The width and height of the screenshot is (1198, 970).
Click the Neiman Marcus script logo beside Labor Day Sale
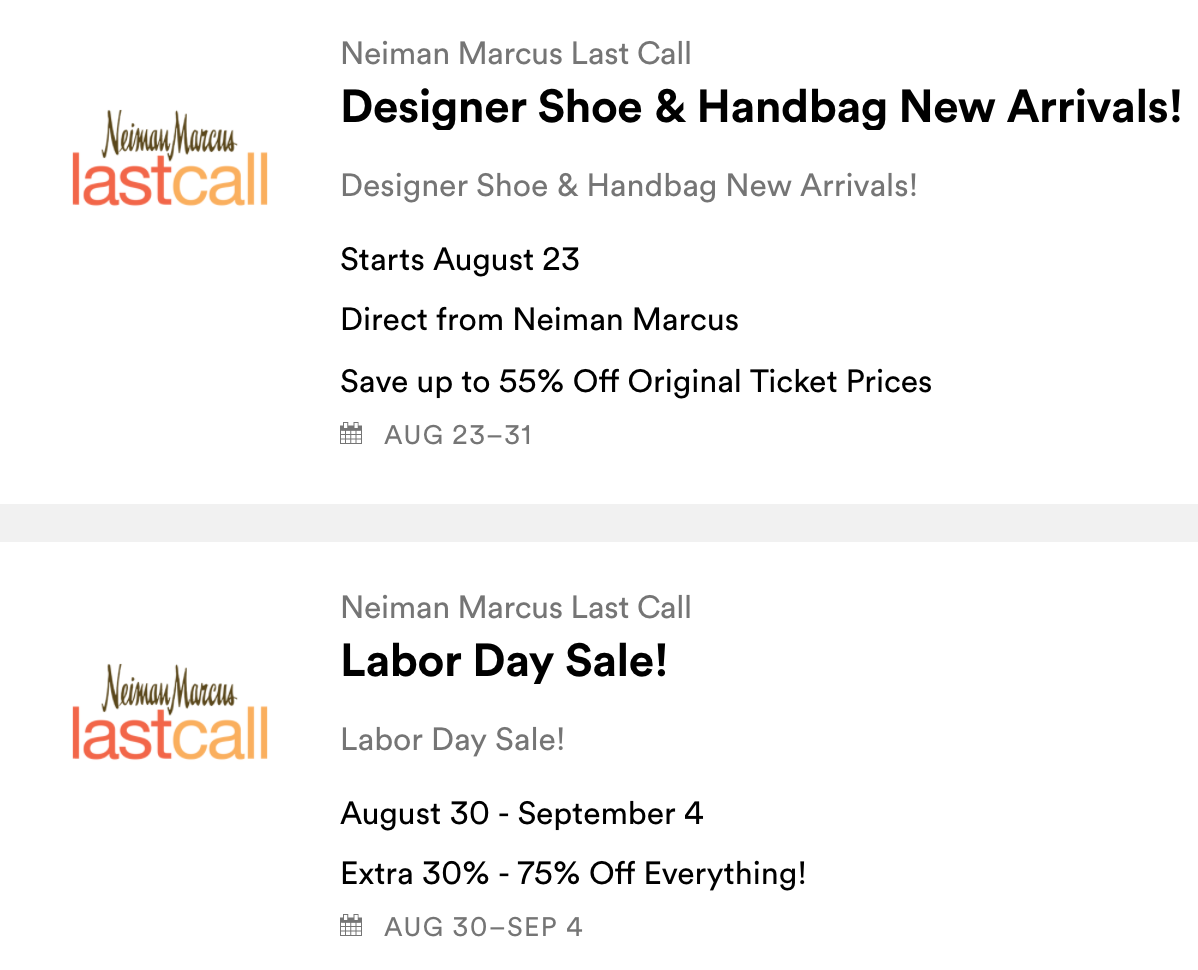(x=169, y=688)
